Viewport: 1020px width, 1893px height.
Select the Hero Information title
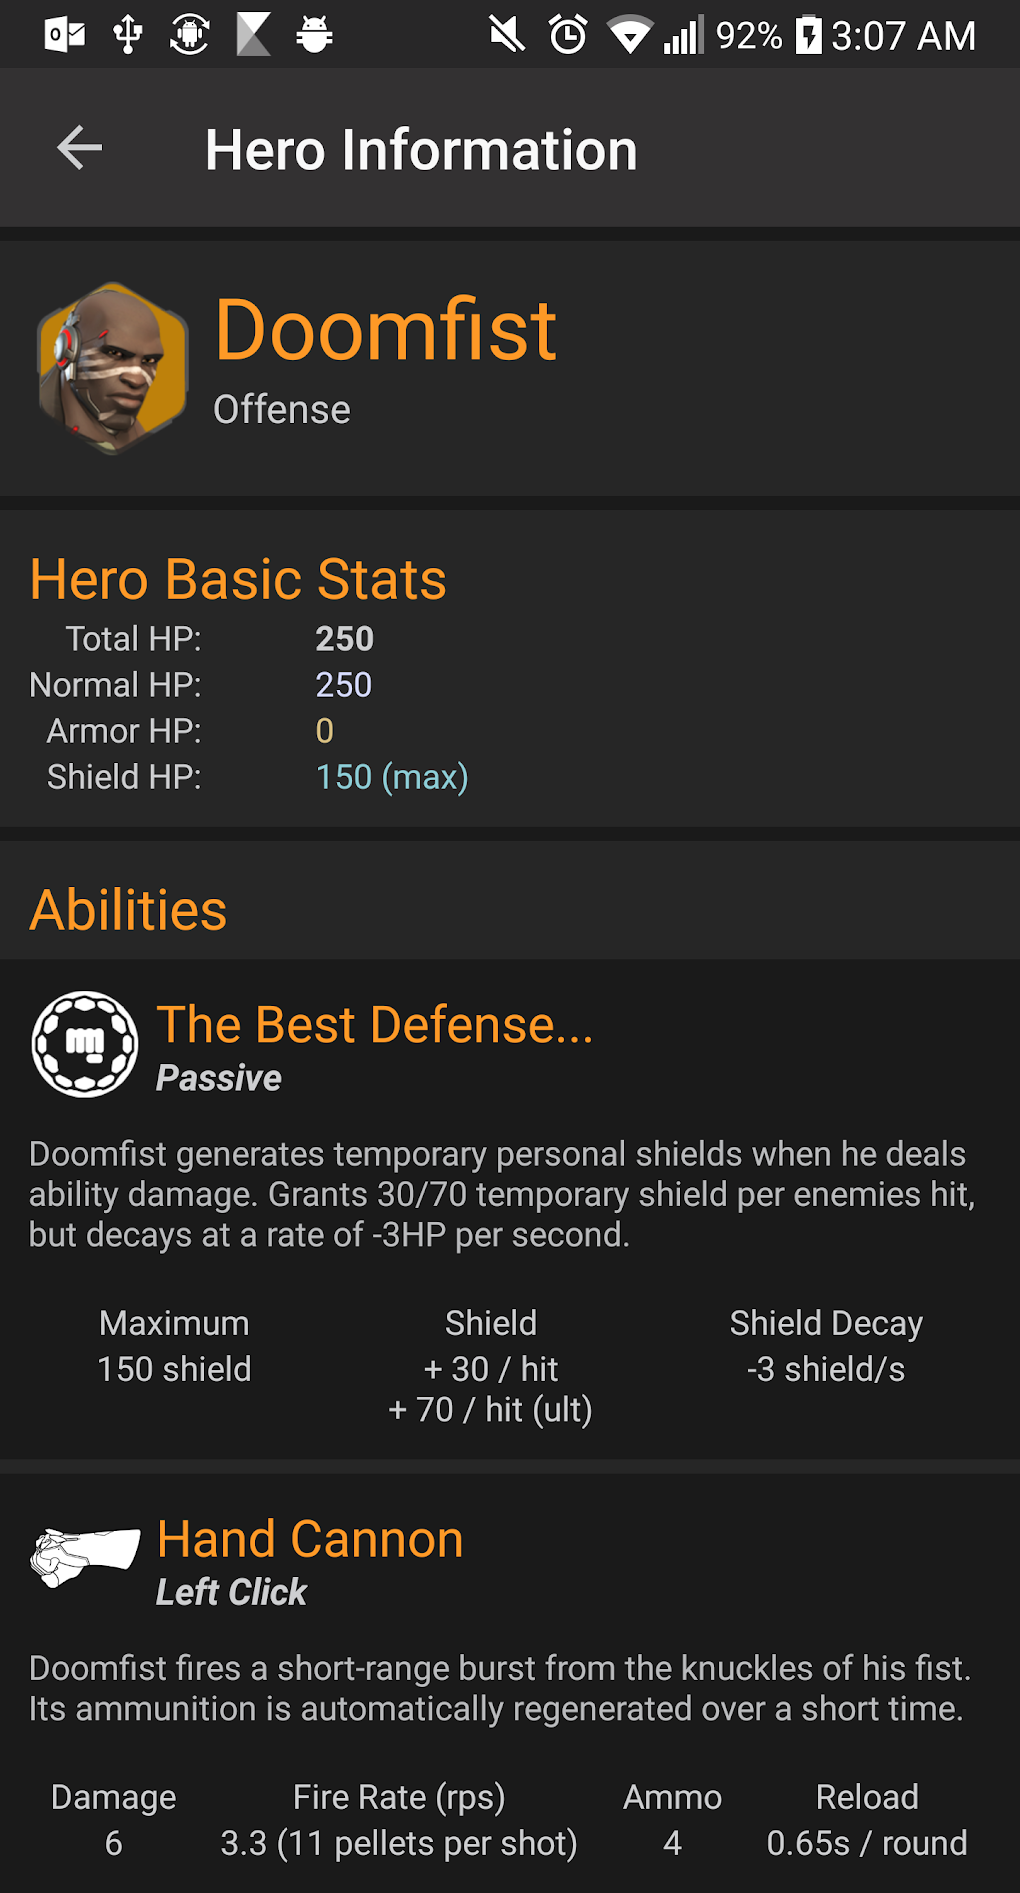(421, 150)
